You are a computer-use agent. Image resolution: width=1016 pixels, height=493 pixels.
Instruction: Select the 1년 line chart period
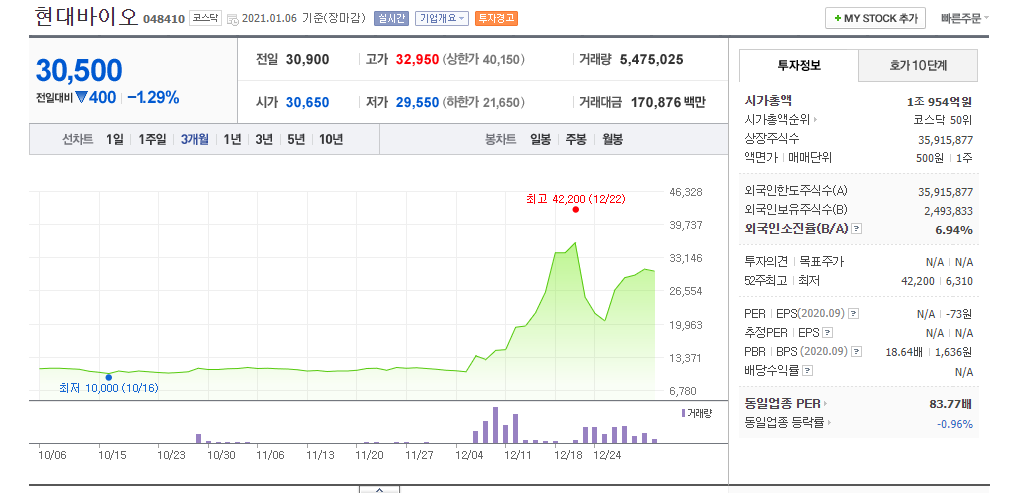coord(232,139)
